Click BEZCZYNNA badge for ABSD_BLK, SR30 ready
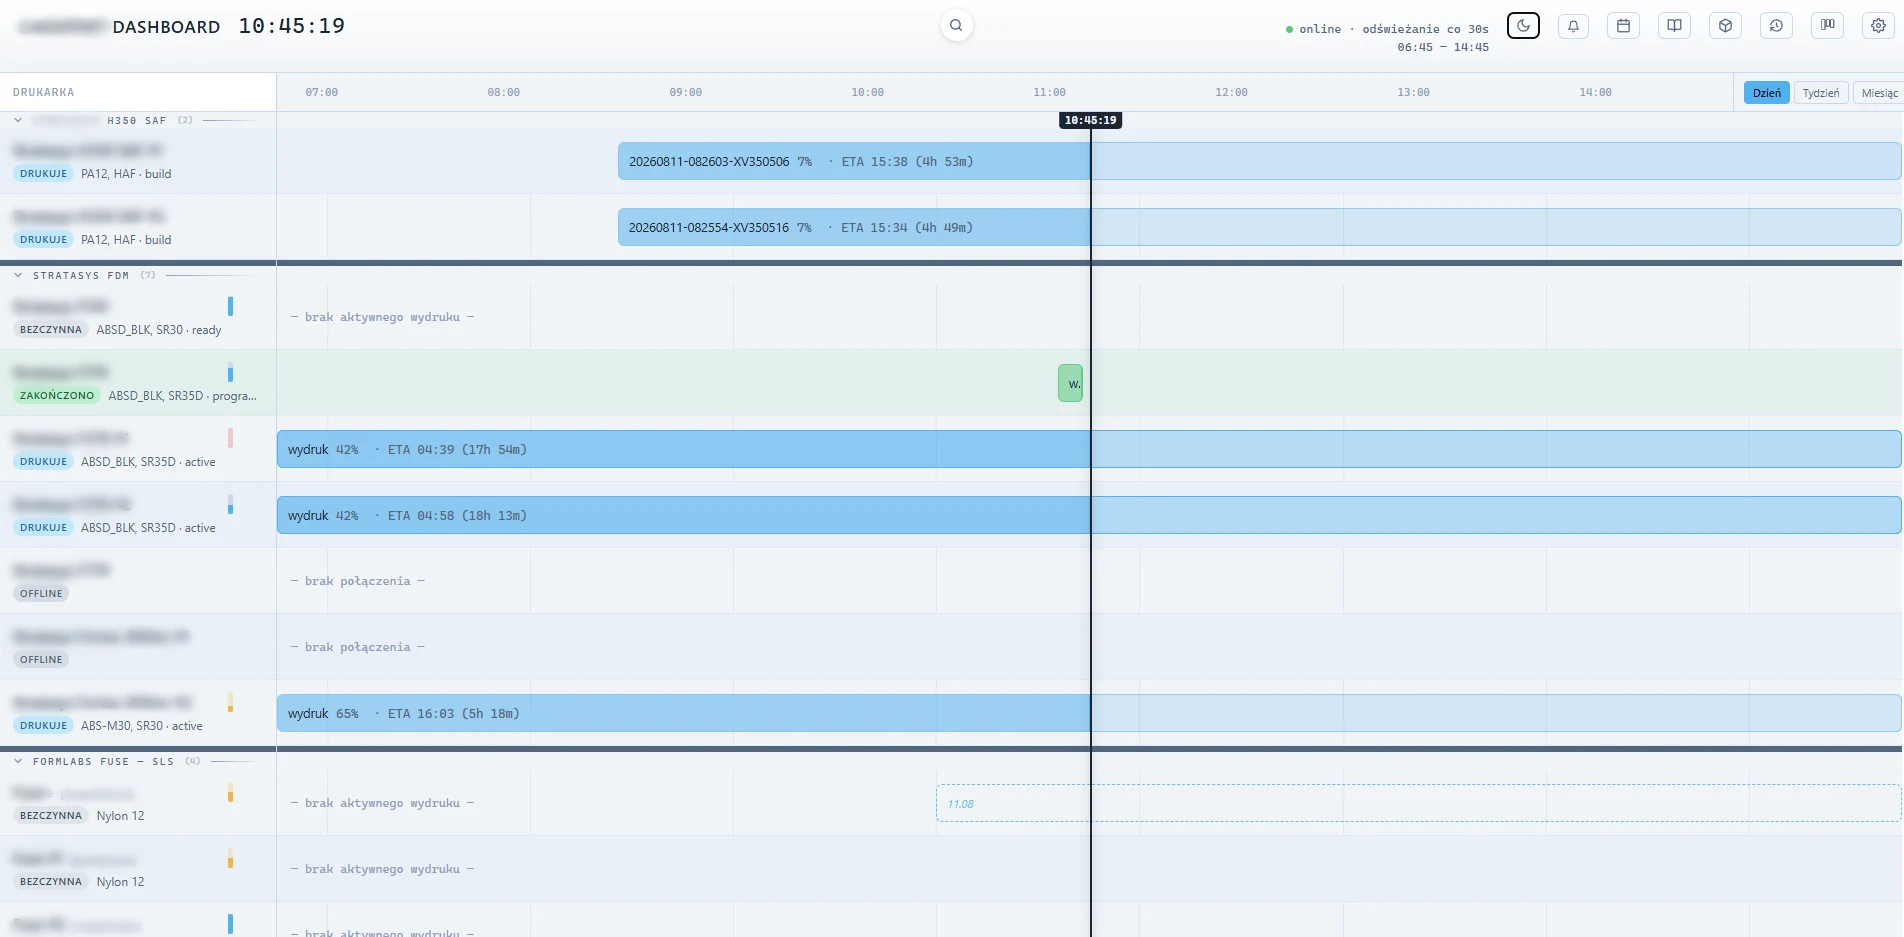 pos(51,329)
